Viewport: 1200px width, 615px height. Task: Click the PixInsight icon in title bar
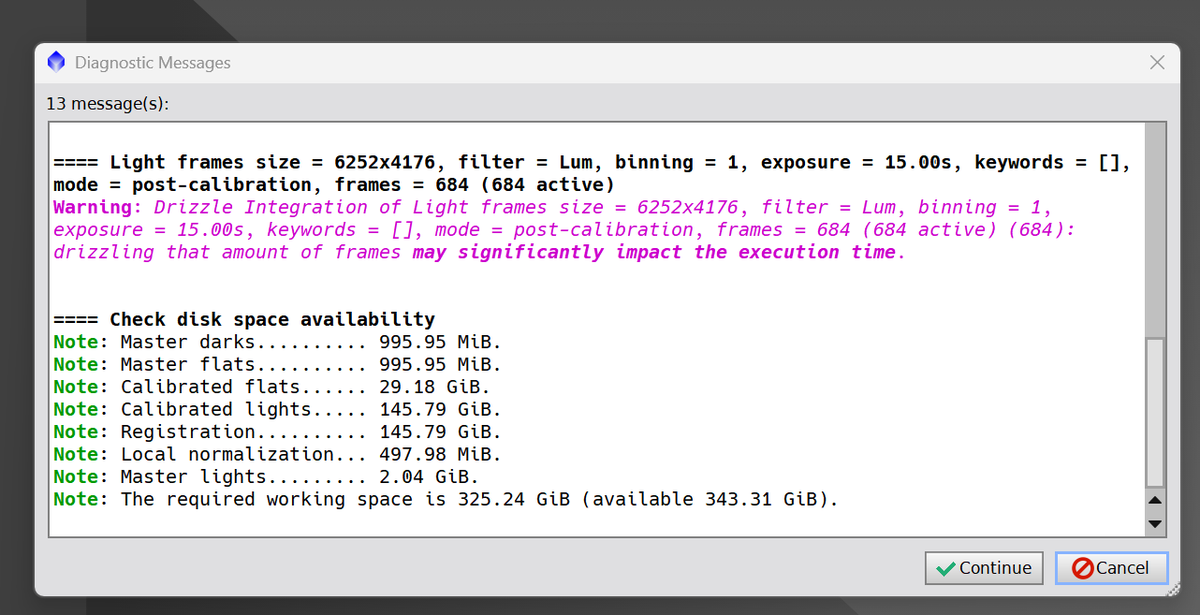point(56,62)
